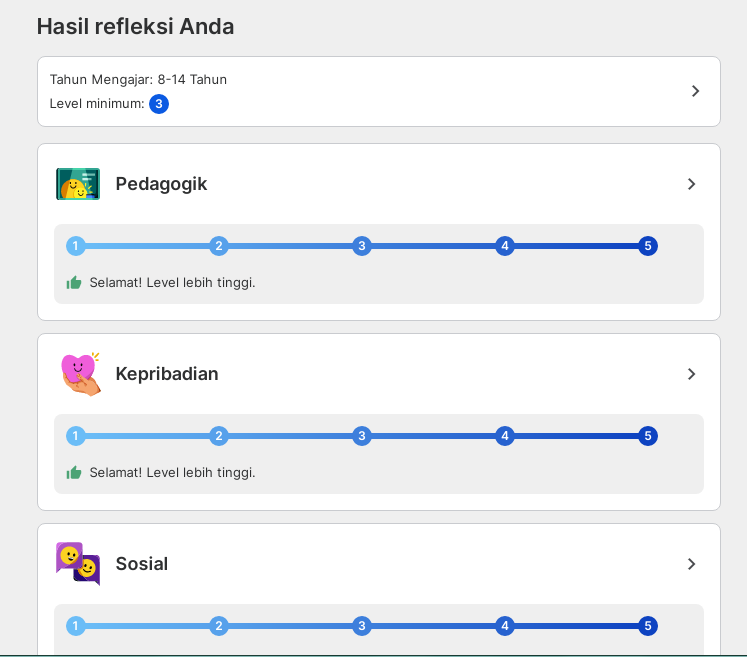Click level 5 marker on Pedagogik
This screenshot has width=747, height=657.
point(648,246)
